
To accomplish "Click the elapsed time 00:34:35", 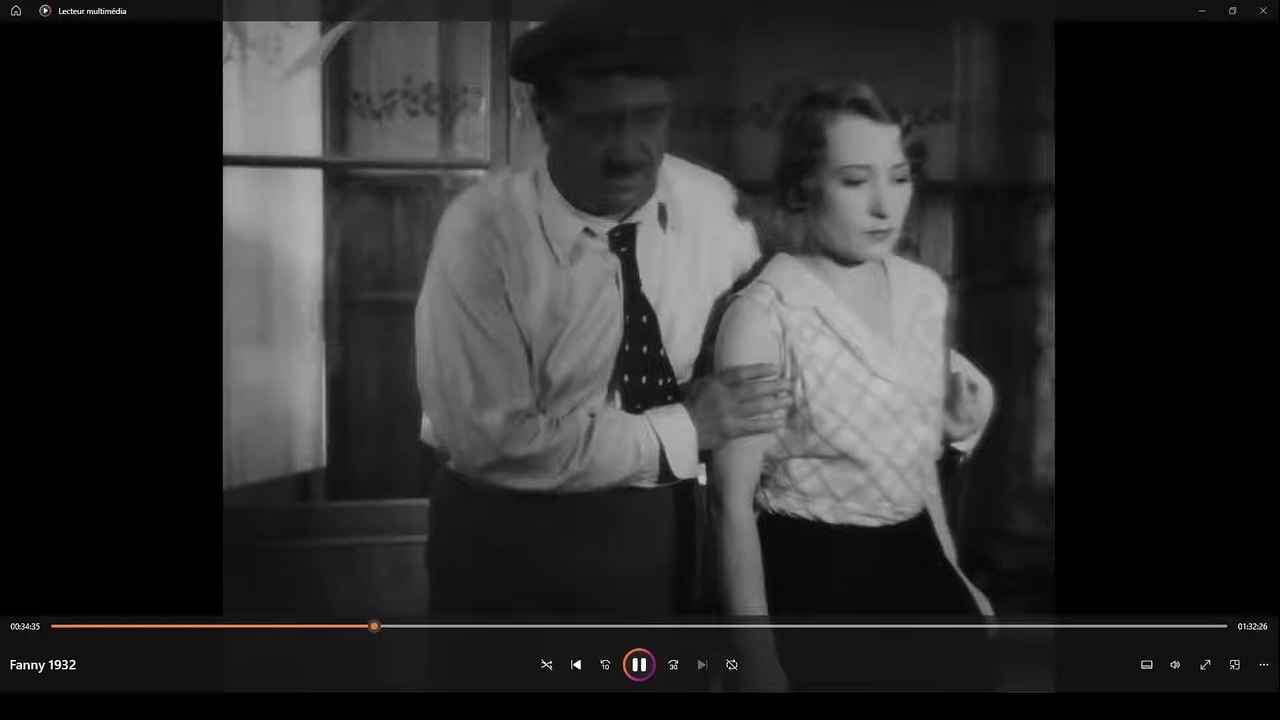I will pyautogui.click(x=25, y=627).
